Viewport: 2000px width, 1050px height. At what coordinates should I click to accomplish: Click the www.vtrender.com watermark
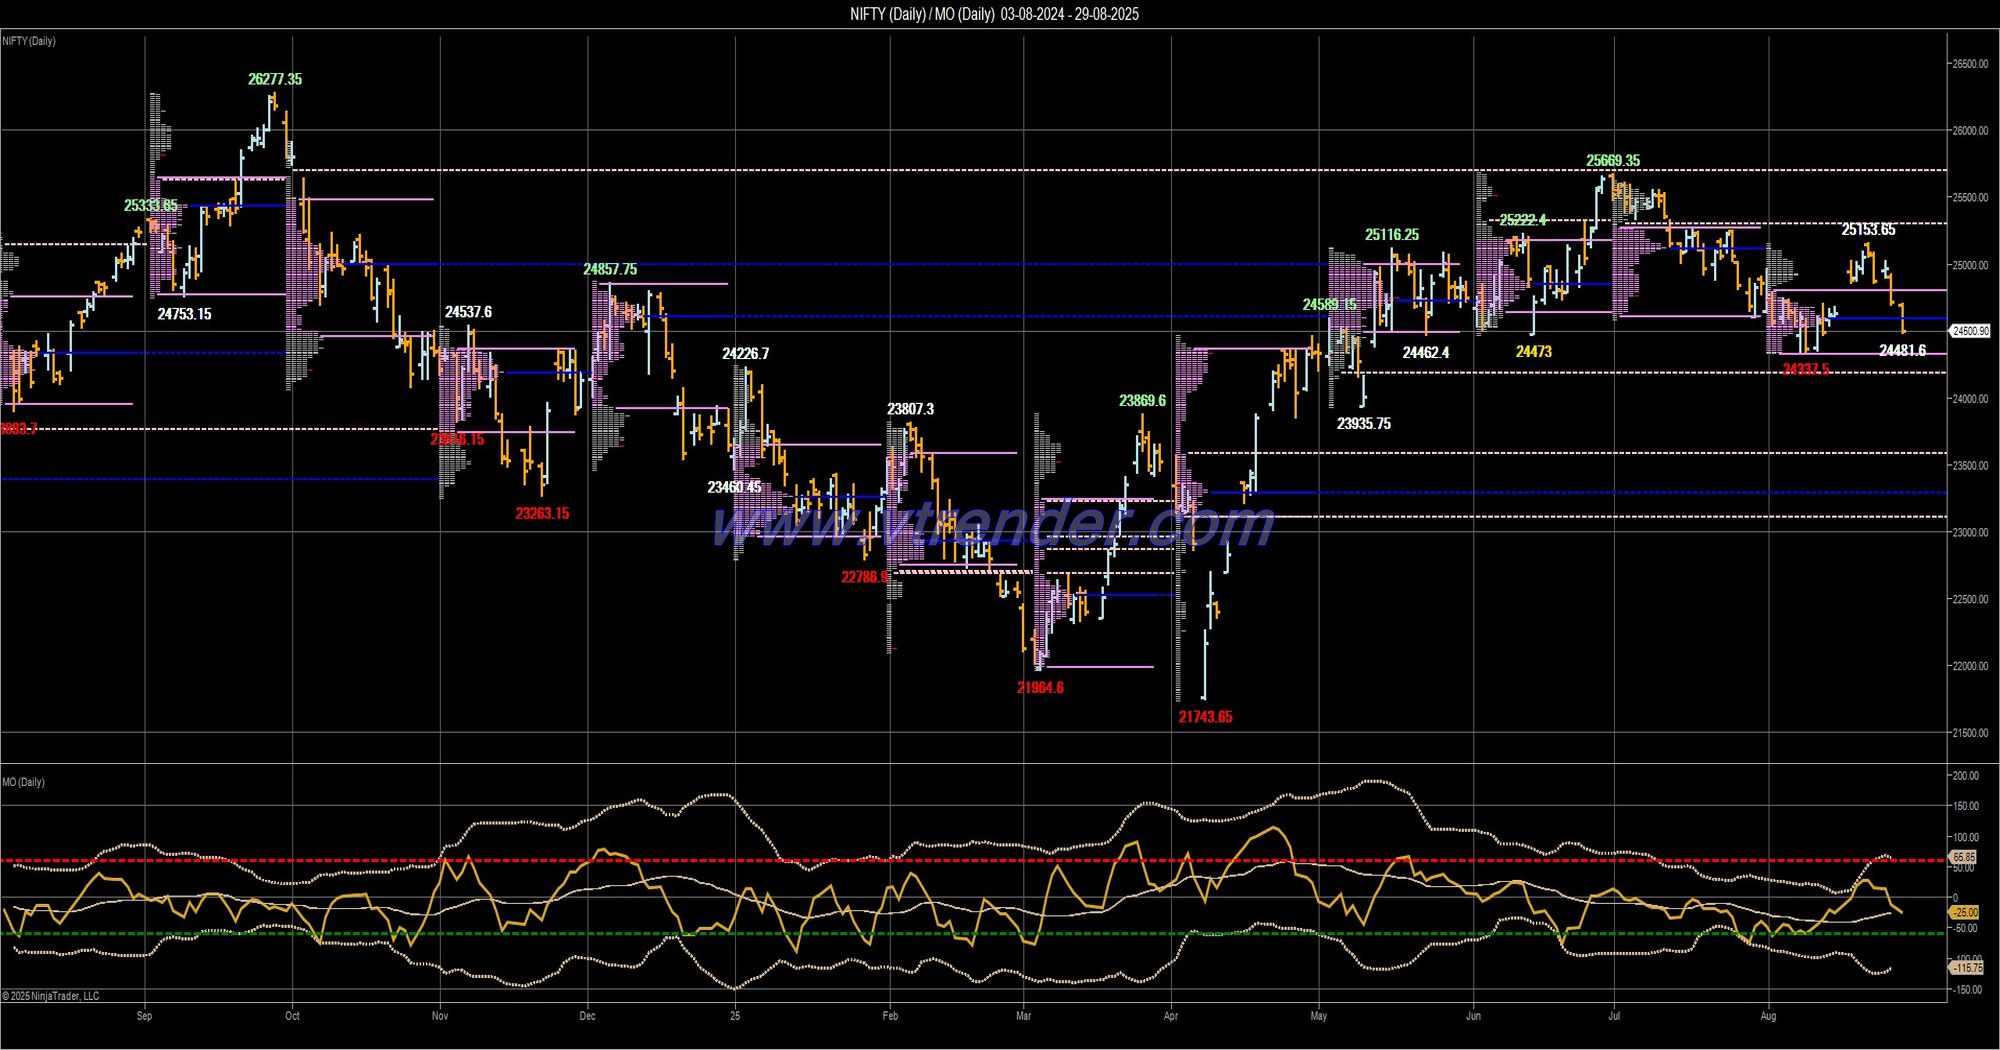pyautogui.click(x=992, y=524)
